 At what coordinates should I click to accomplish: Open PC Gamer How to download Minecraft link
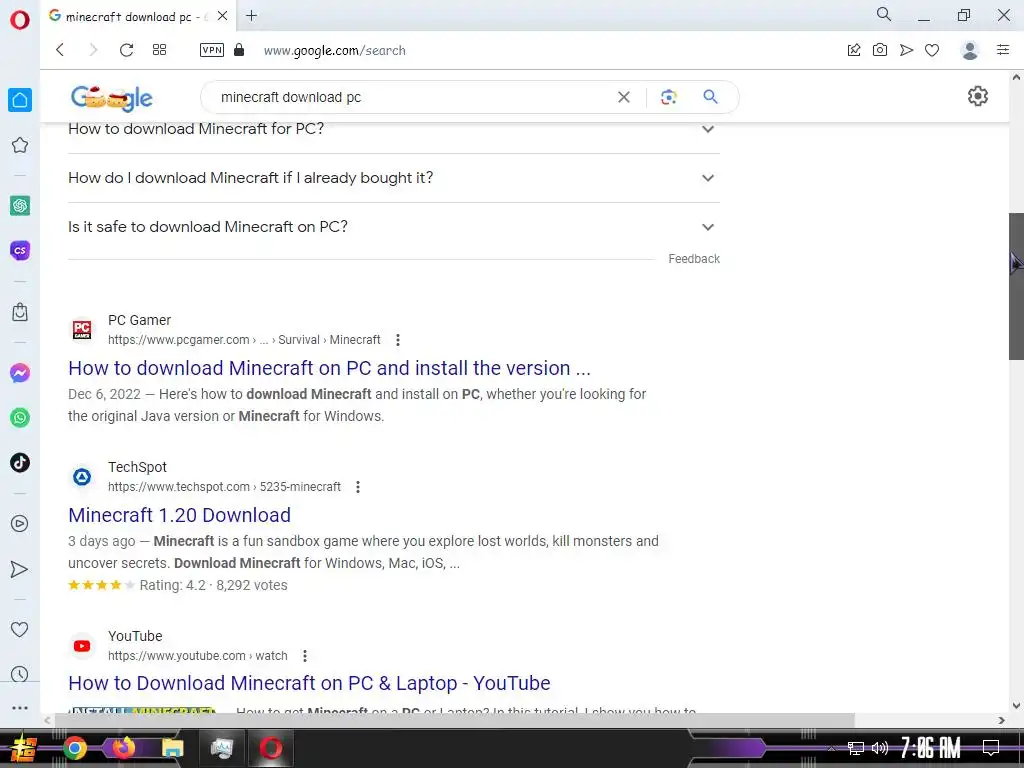pyautogui.click(x=329, y=368)
